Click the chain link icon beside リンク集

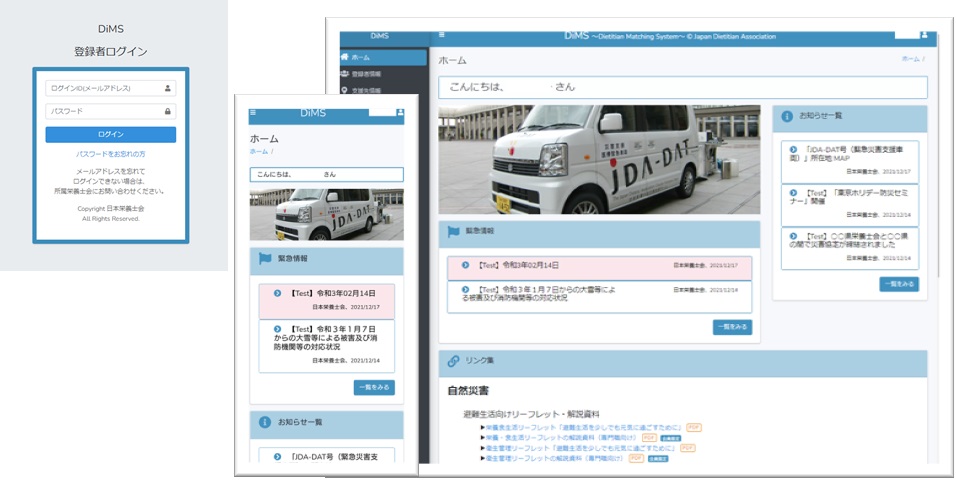[x=453, y=360]
